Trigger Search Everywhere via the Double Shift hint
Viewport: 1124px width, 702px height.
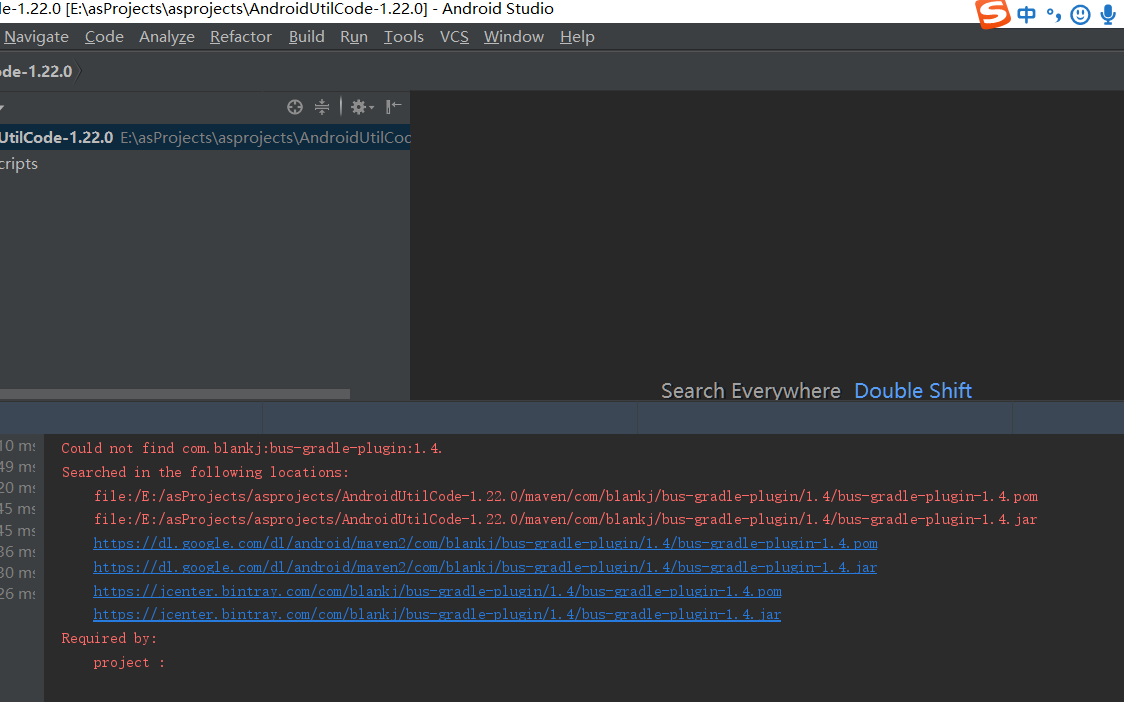tap(912, 390)
